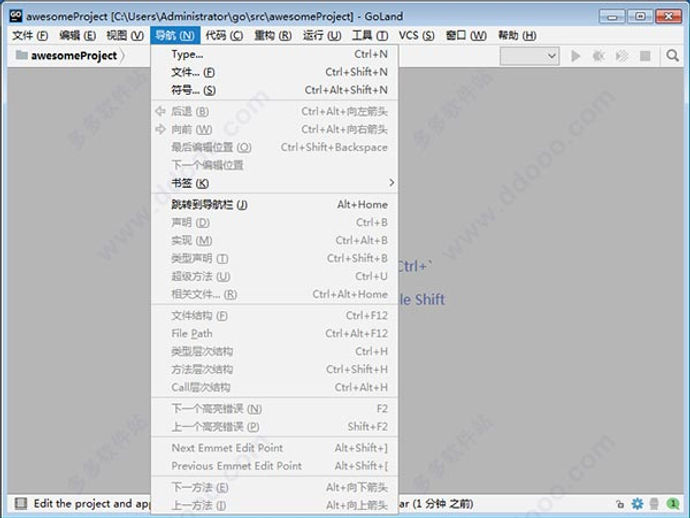Open the 代码 (C) menu
The width and height of the screenshot is (690, 518).
224,35
